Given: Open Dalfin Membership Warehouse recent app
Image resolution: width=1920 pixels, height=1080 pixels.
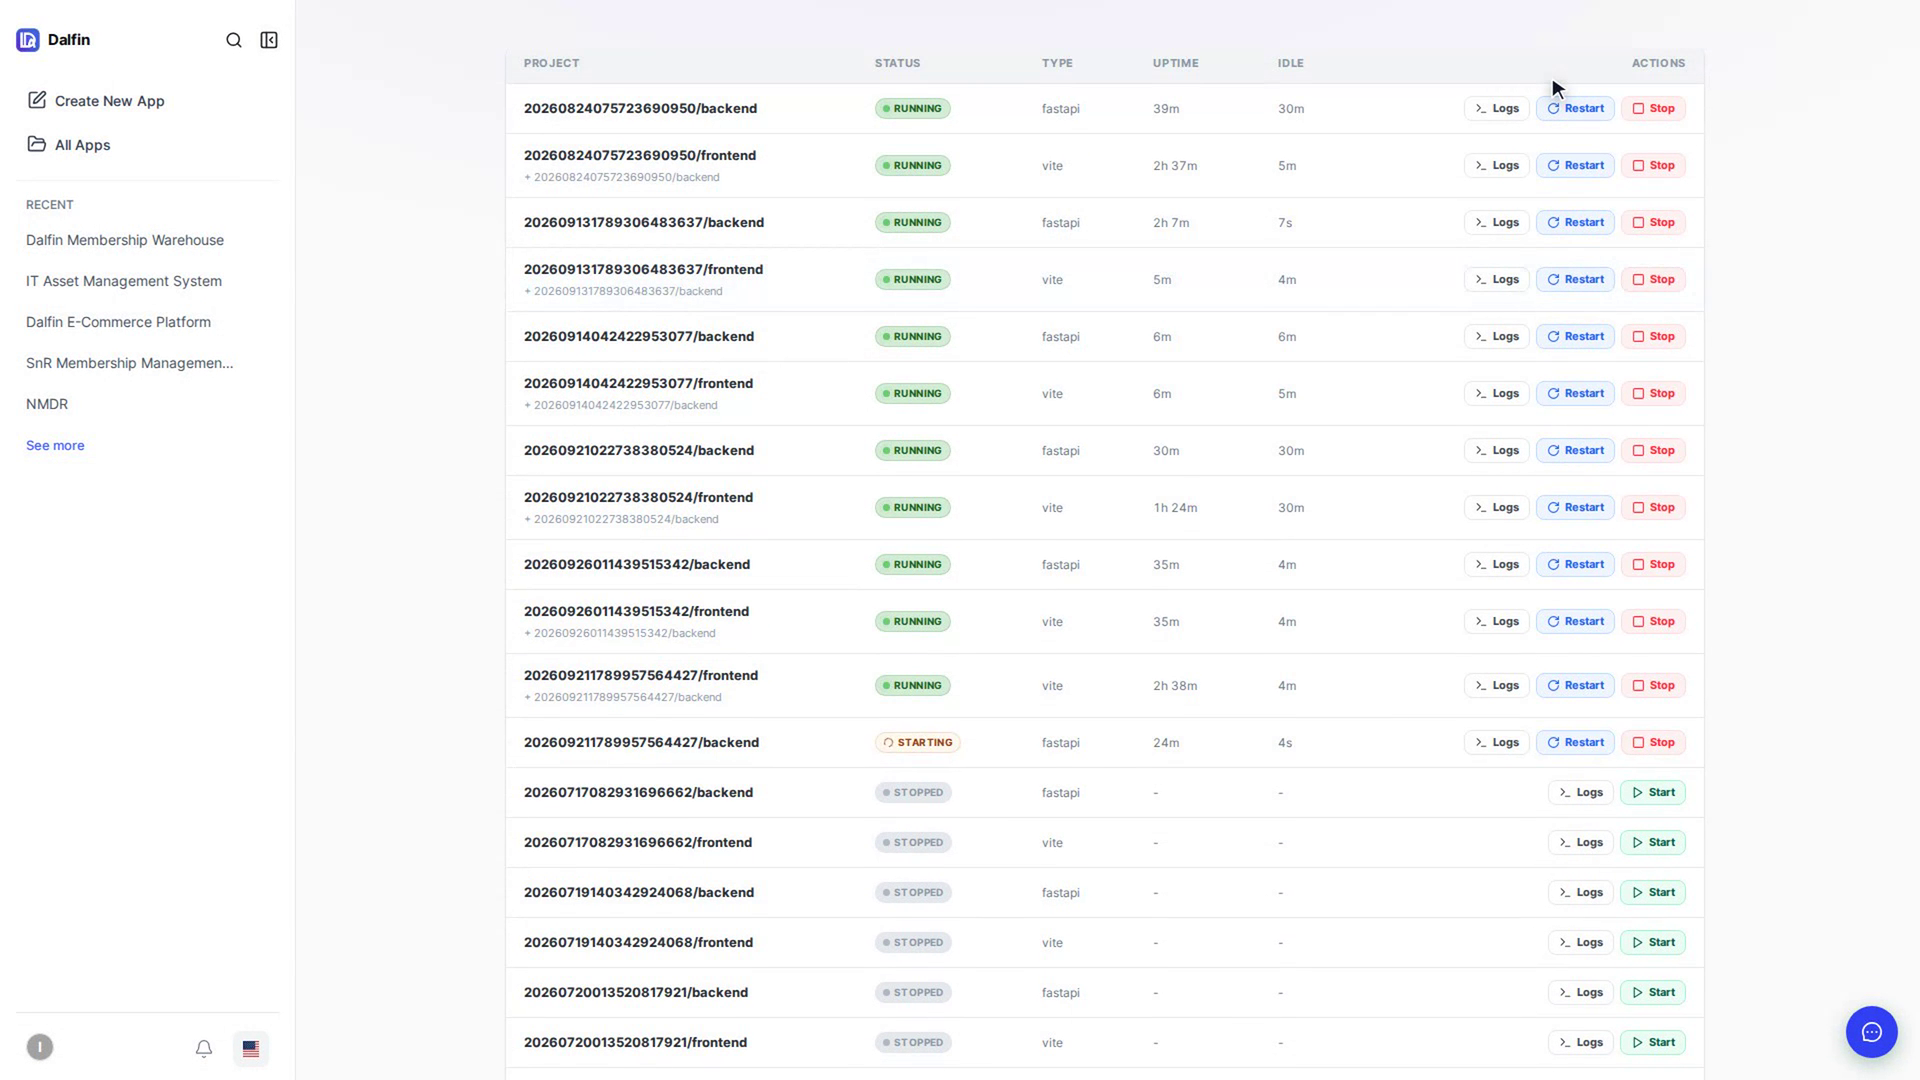Looking at the screenshot, I should [125, 240].
